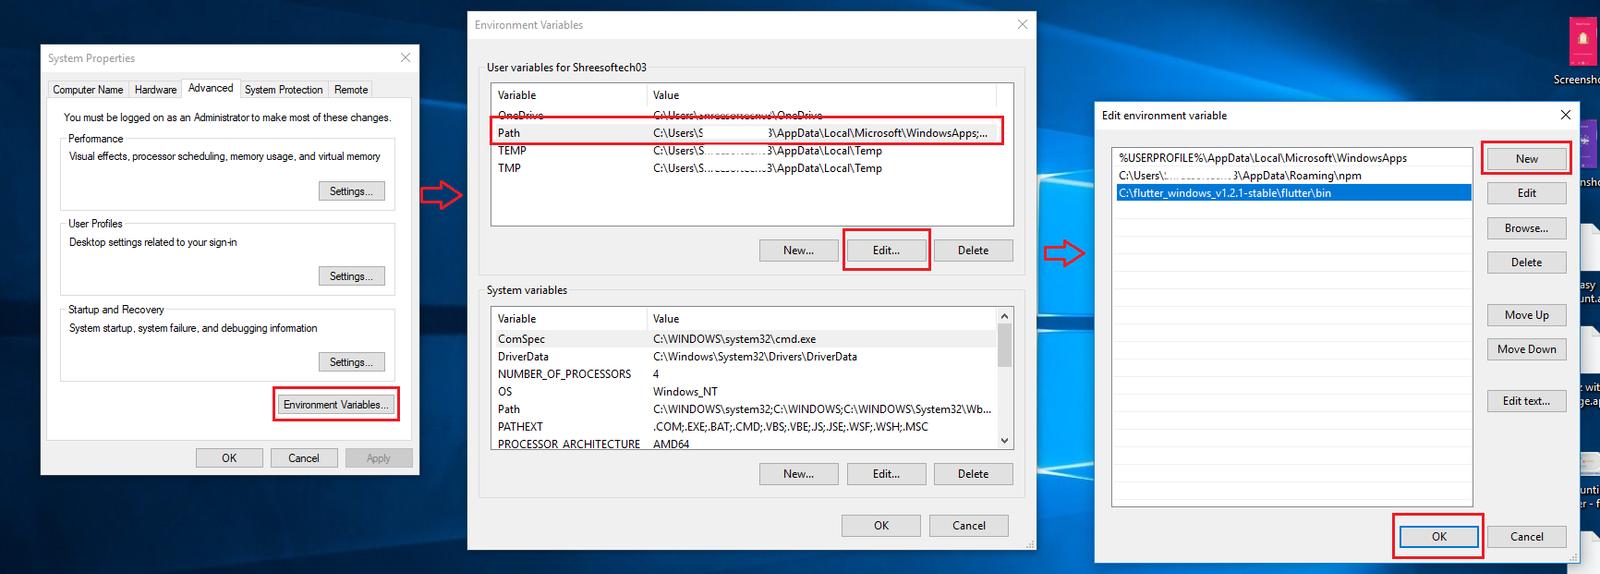1600x574 pixels.
Task: Click New in Edit environment variable dialog
Action: tap(1526, 159)
